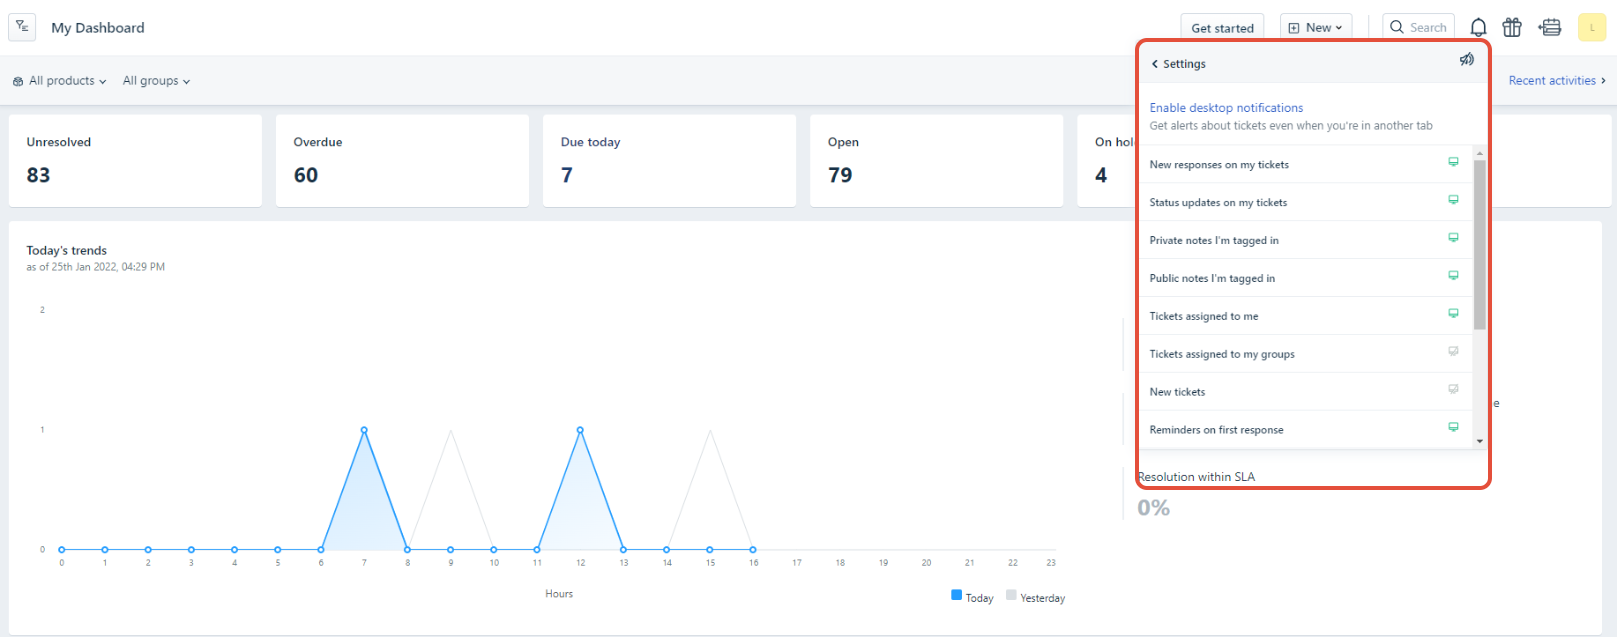Expand the All groups filter dropdown
This screenshot has width=1617, height=637.
point(156,81)
